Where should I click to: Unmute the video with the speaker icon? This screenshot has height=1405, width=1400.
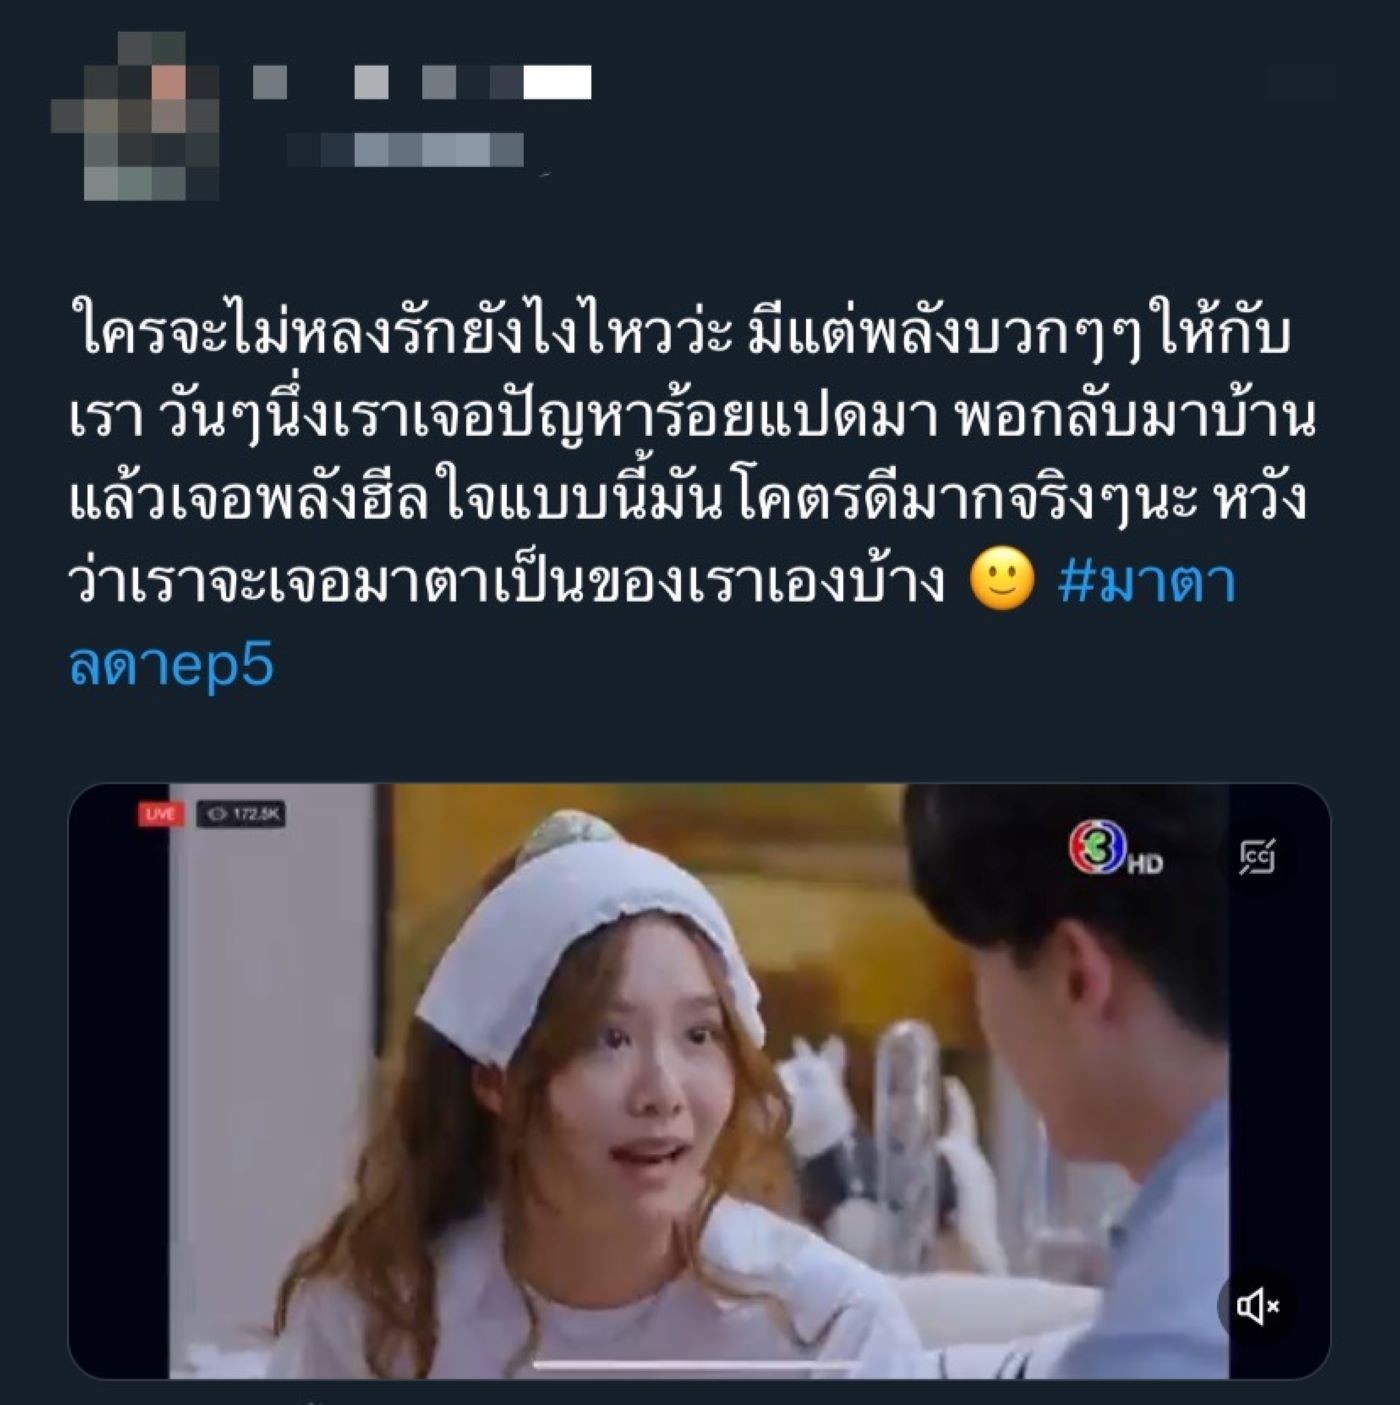click(x=1257, y=1305)
